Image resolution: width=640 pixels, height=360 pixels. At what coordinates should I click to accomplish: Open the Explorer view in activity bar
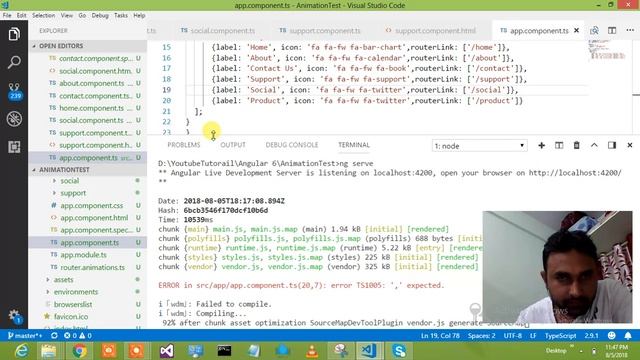(x=14, y=34)
